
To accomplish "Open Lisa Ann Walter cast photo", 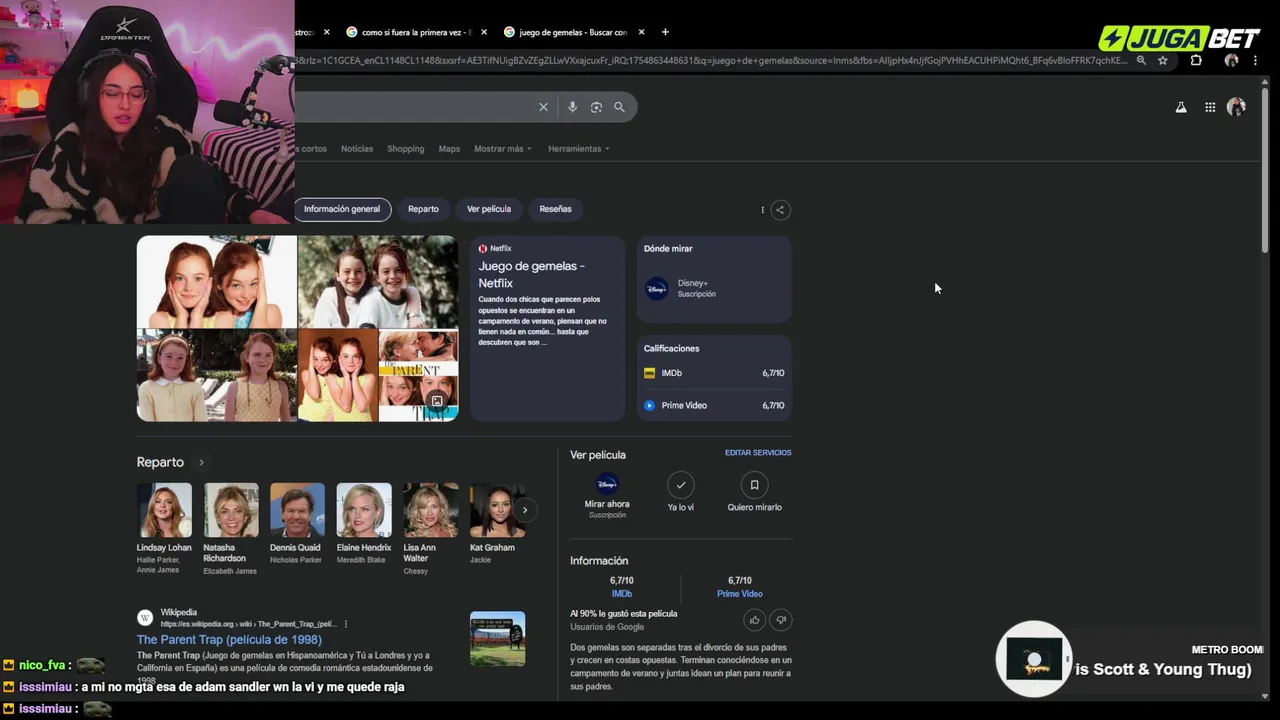I will pyautogui.click(x=430, y=510).
